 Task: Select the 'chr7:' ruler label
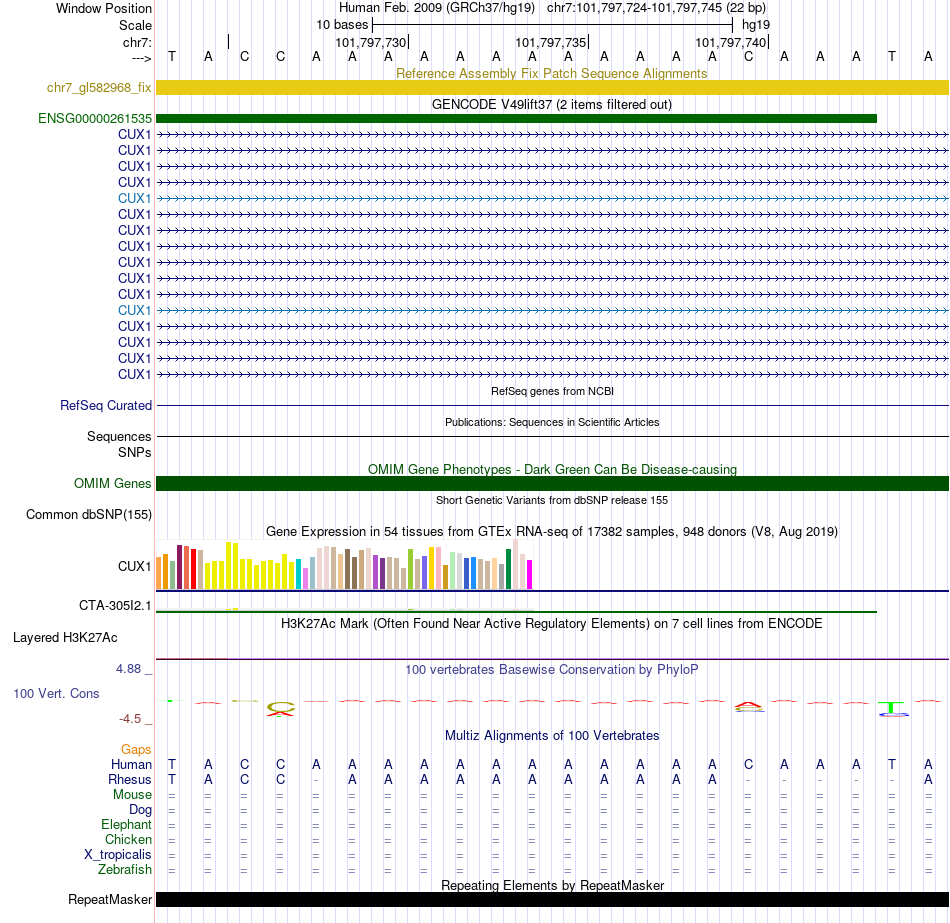(137, 42)
